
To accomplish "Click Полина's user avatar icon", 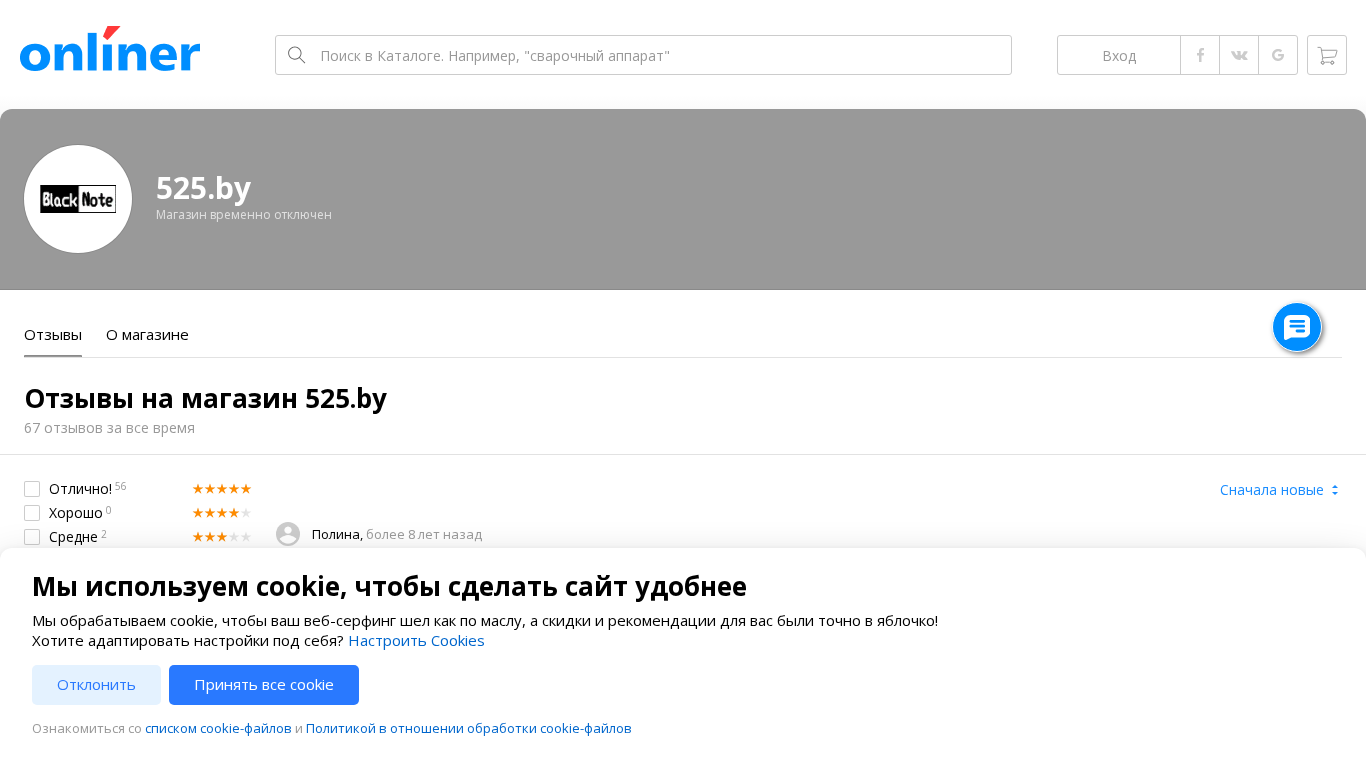I will point(288,534).
